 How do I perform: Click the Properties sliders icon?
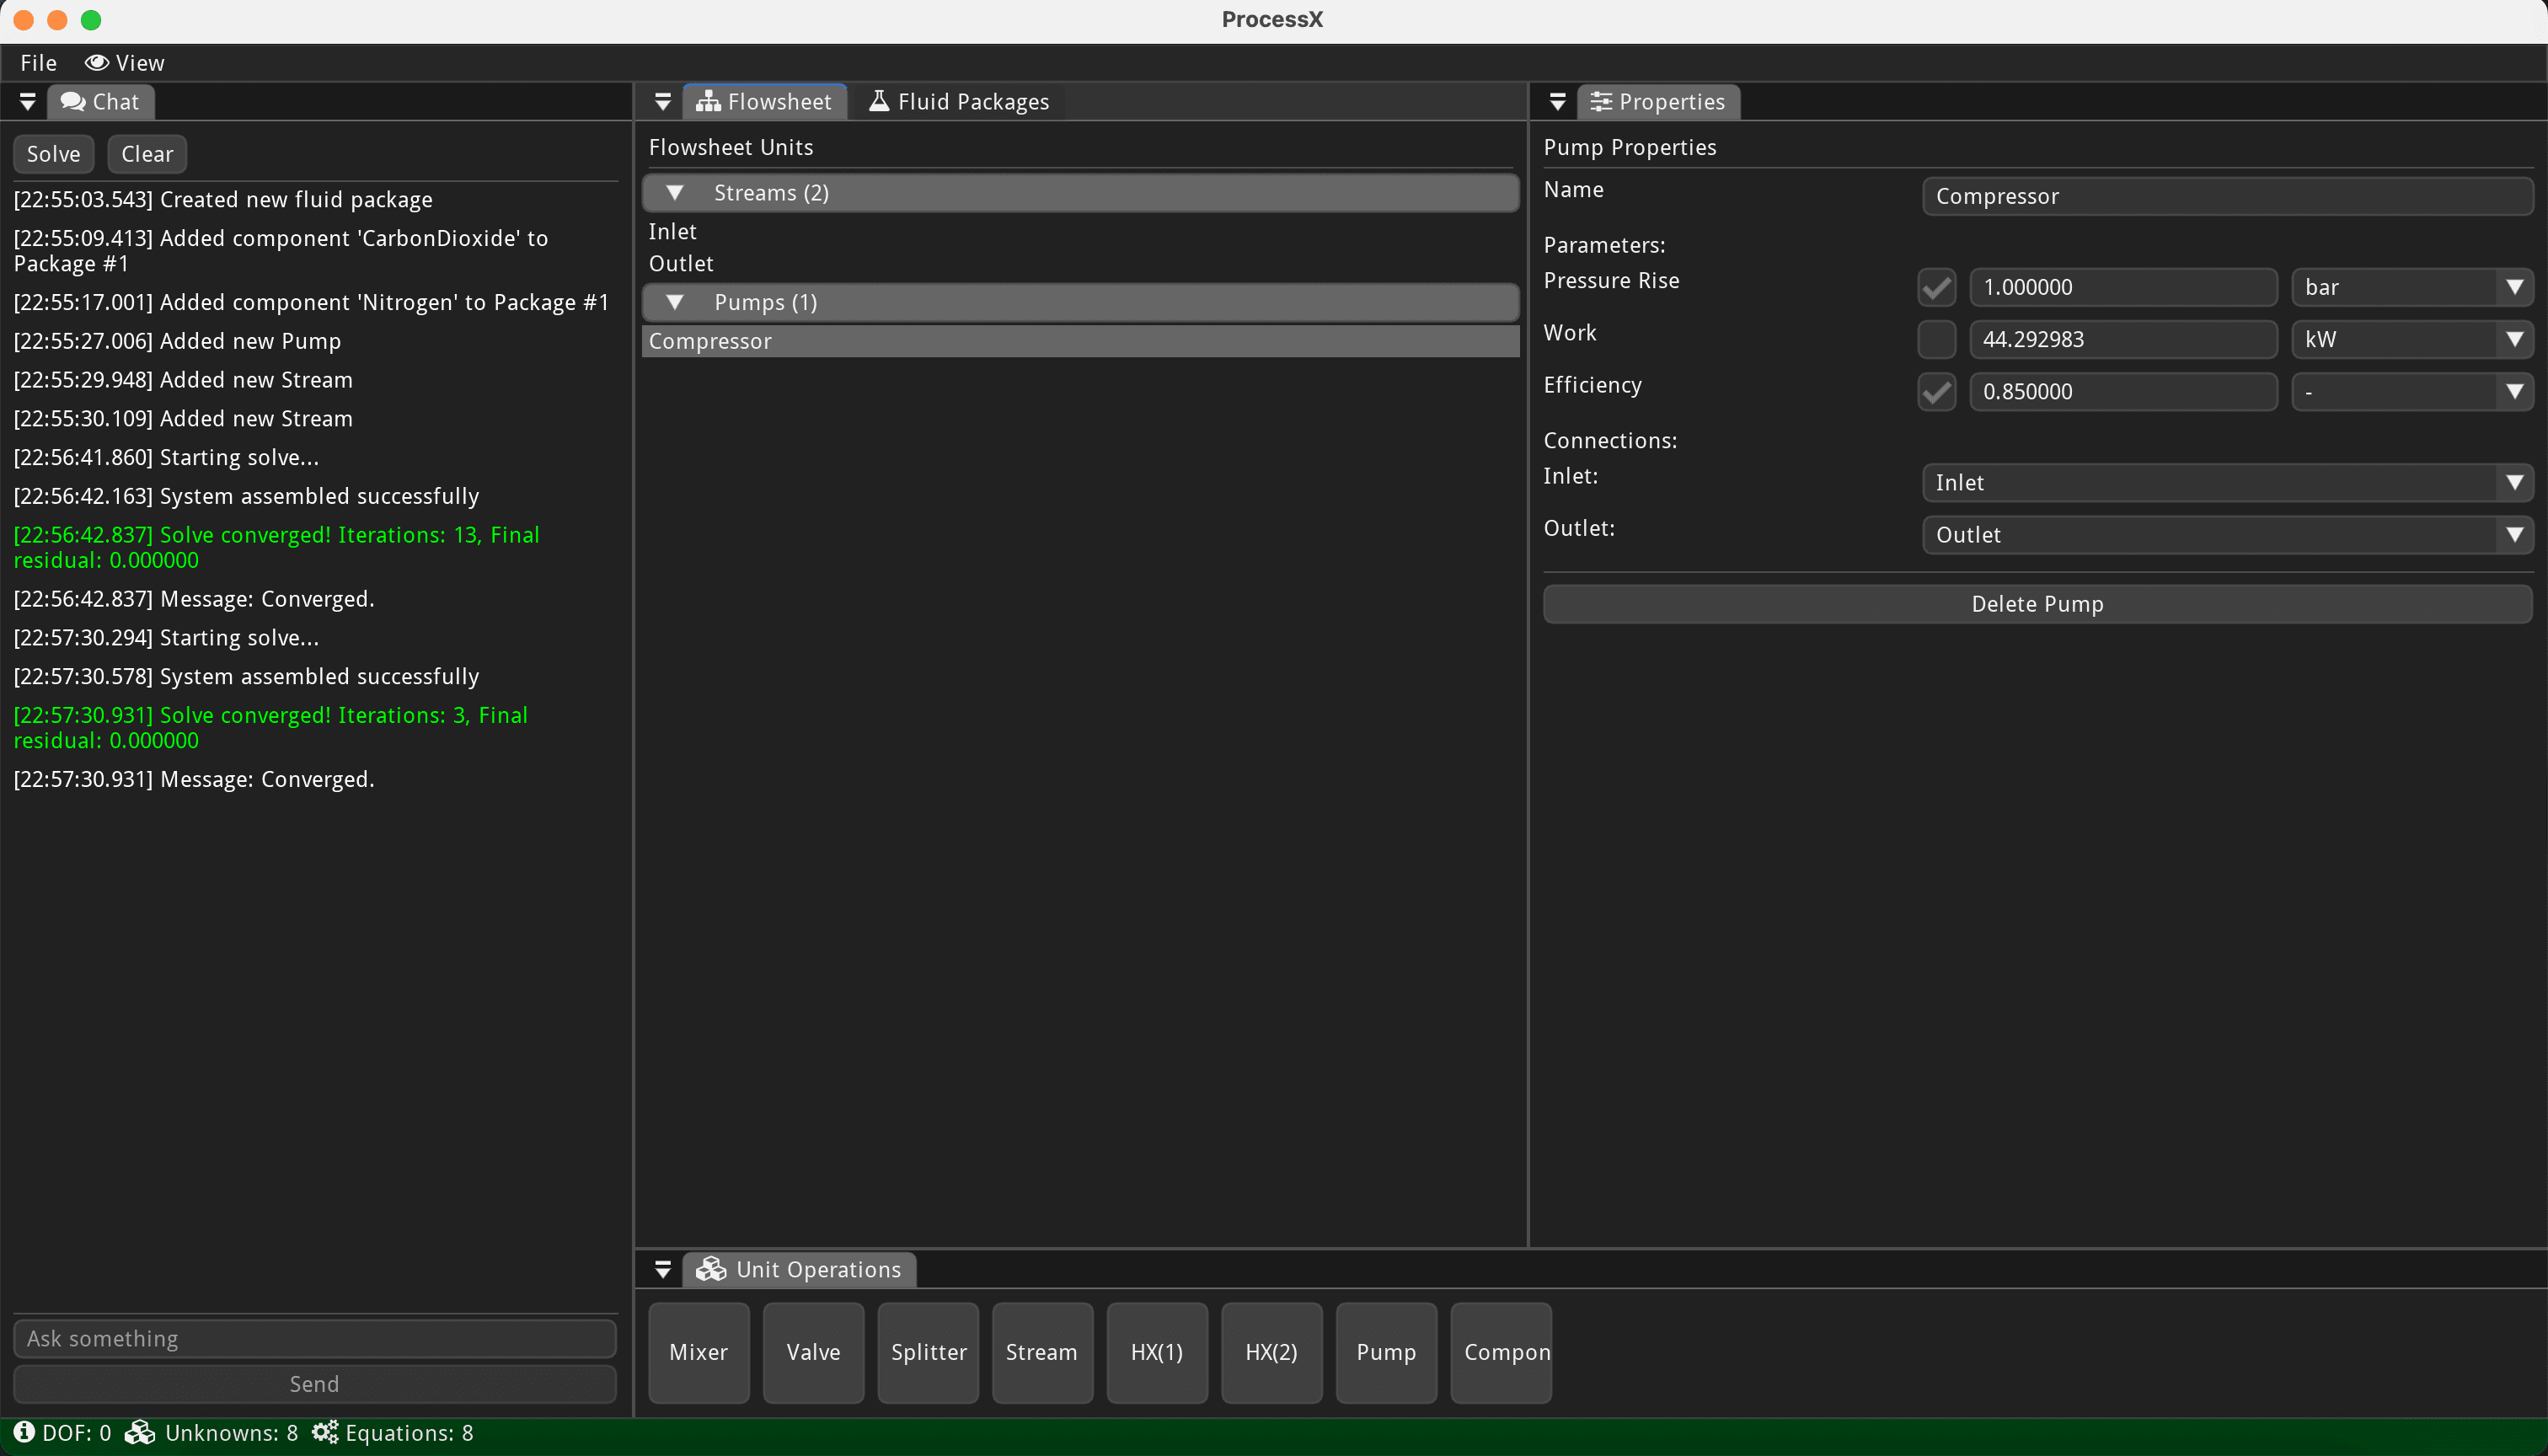1601,101
